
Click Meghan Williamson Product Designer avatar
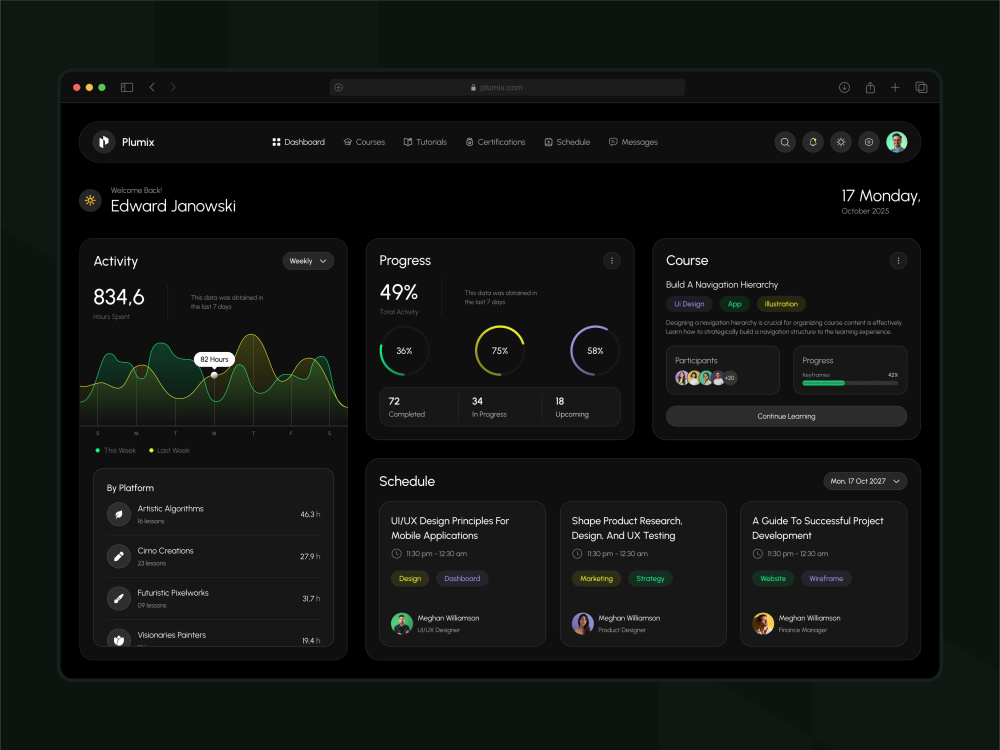[x=582, y=623]
